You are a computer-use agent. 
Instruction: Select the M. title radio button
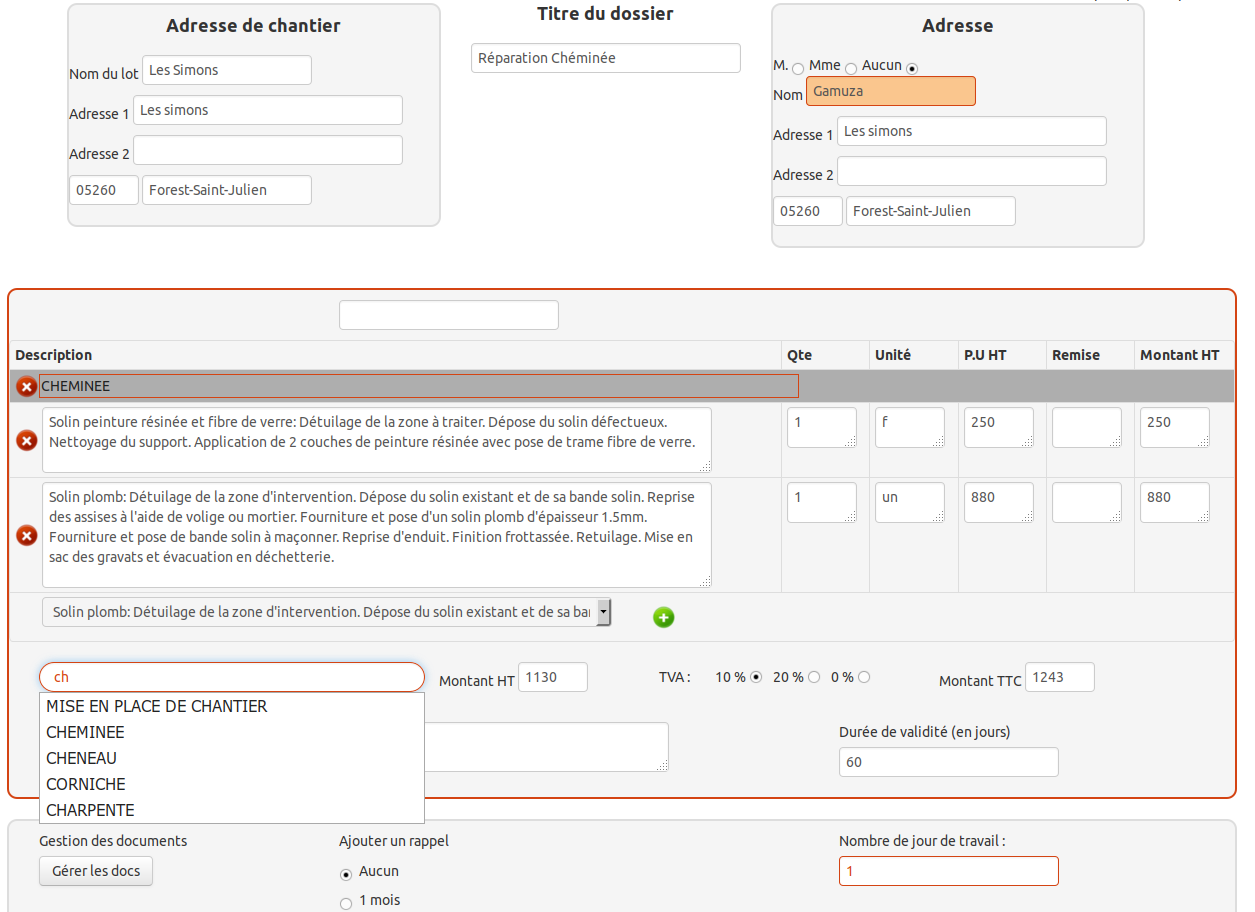pyautogui.click(x=798, y=68)
